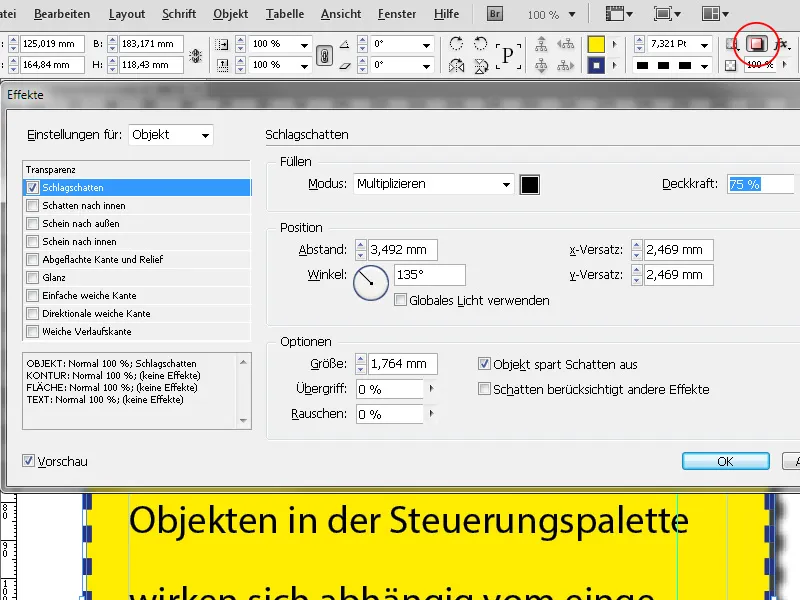This screenshot has width=800, height=600.
Task: Open the arrange documents icon menu
Action: click(x=715, y=14)
